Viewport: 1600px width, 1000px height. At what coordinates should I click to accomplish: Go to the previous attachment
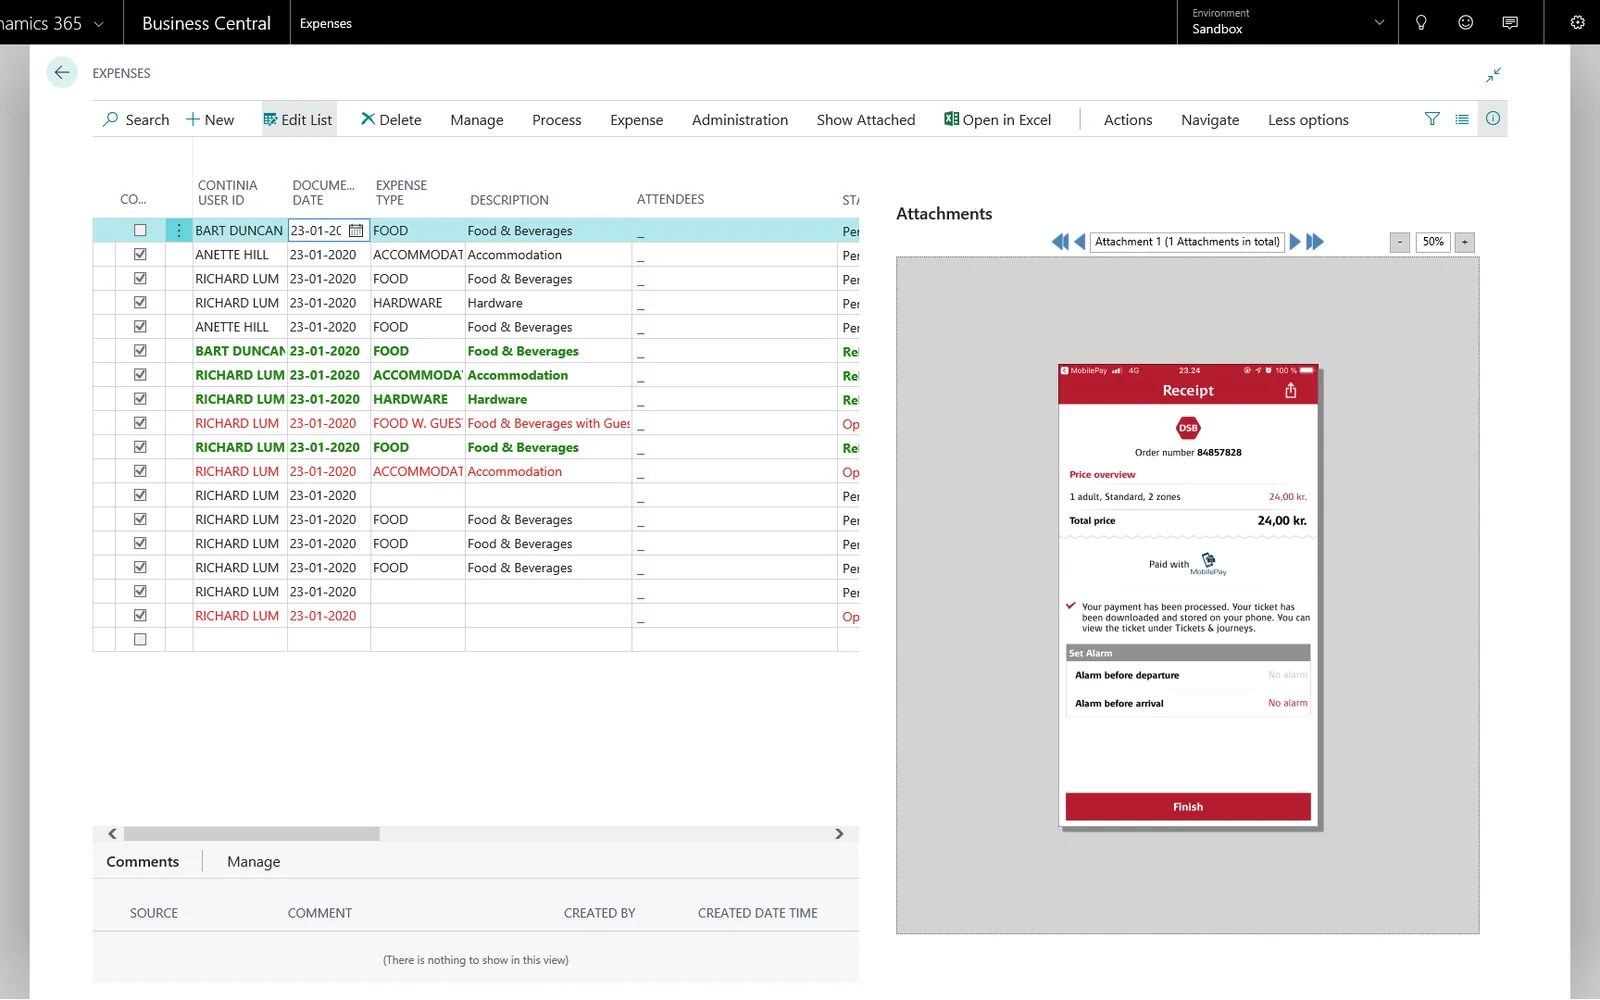(1080, 242)
